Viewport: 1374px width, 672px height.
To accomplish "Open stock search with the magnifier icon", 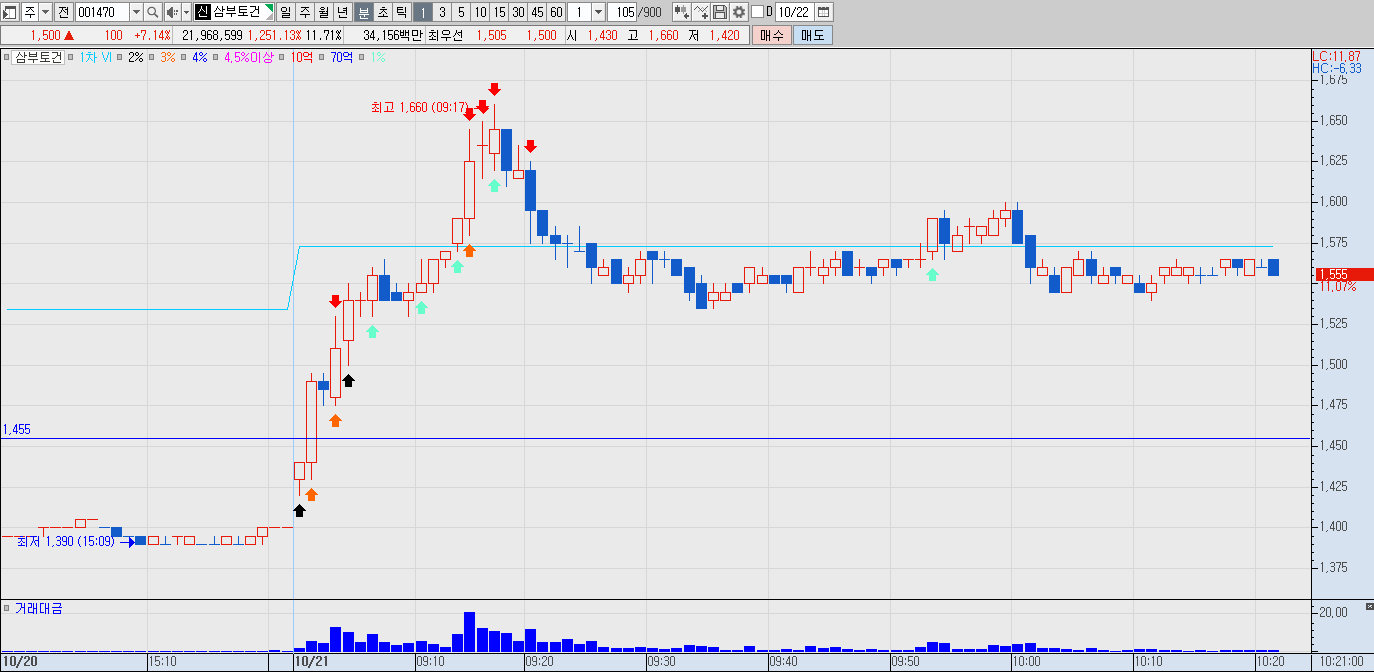I will (153, 12).
